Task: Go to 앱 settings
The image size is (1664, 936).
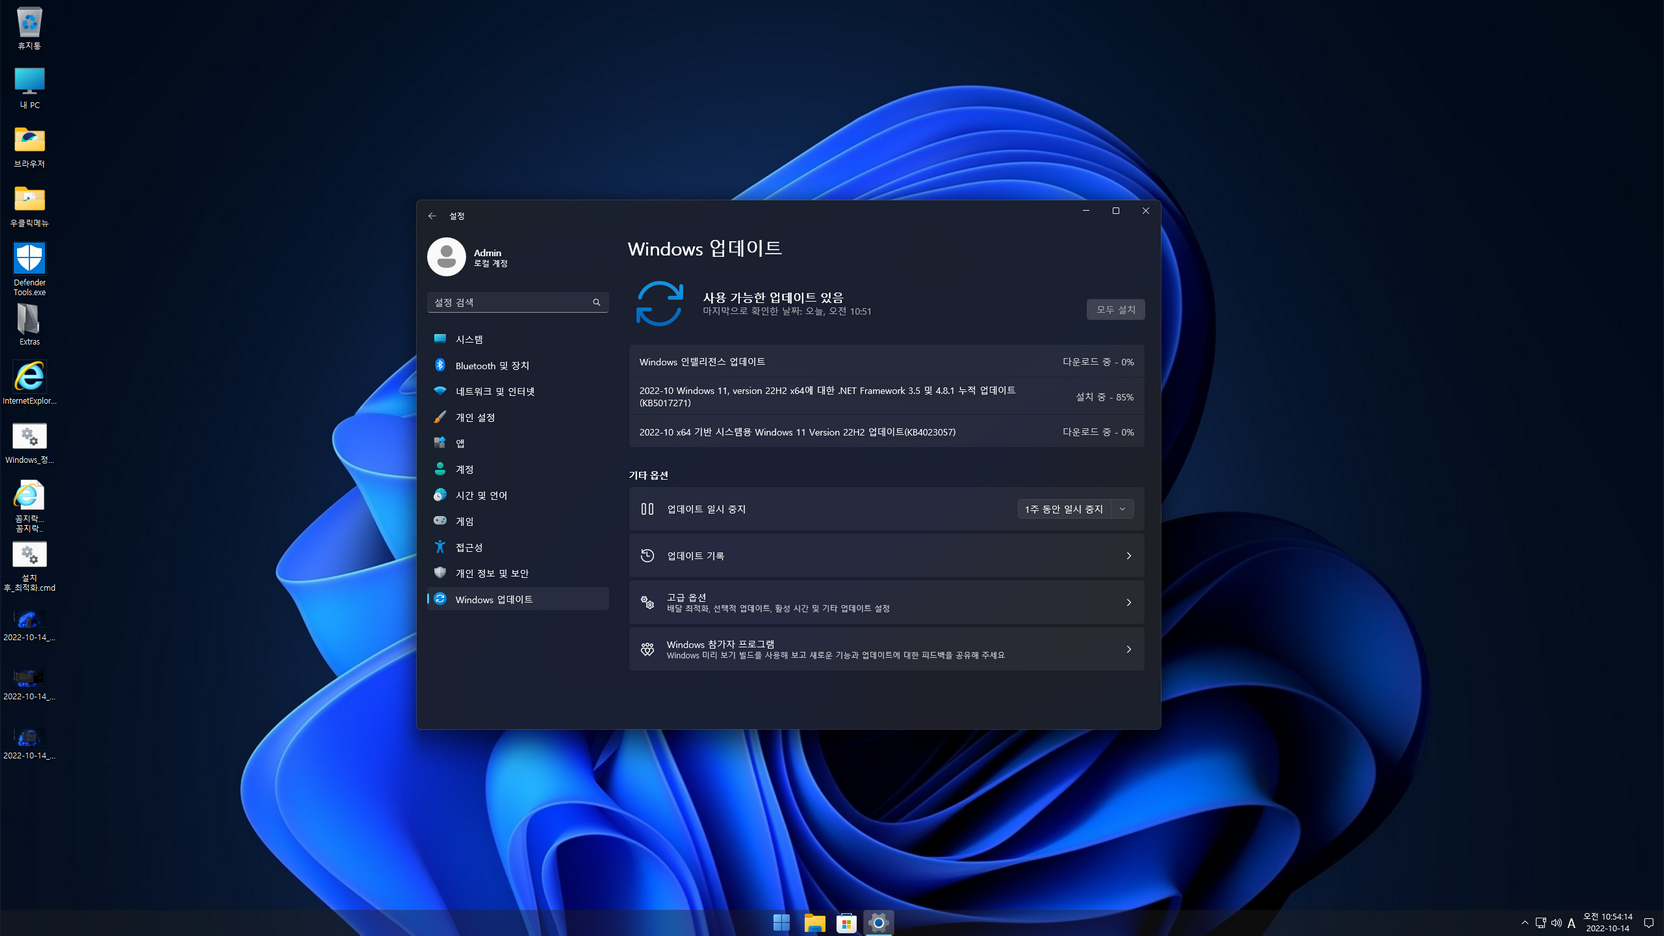Action: tap(517, 443)
